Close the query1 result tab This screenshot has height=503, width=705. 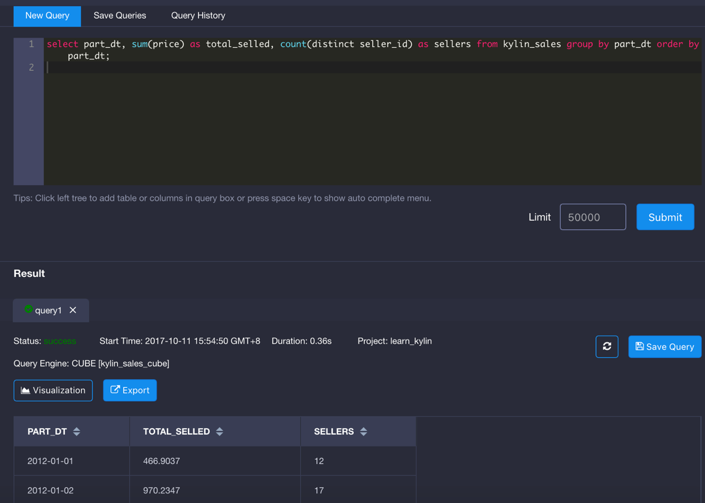pos(73,310)
